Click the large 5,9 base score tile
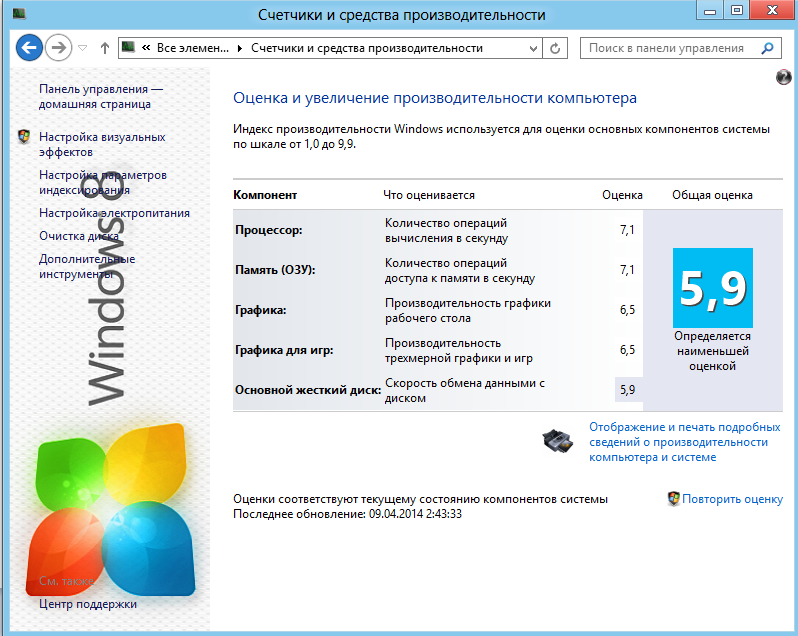This screenshot has height=636, width=798. (712, 287)
